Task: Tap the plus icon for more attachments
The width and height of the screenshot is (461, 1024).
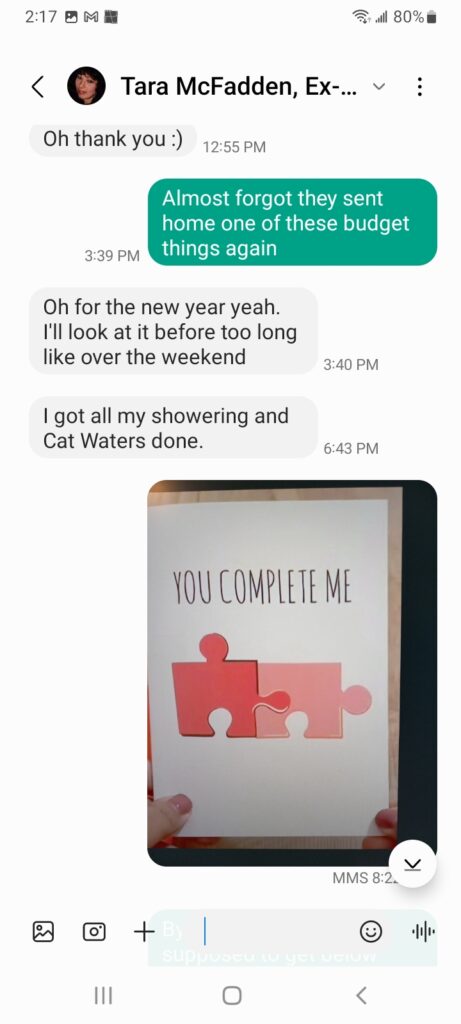Action: coord(144,932)
